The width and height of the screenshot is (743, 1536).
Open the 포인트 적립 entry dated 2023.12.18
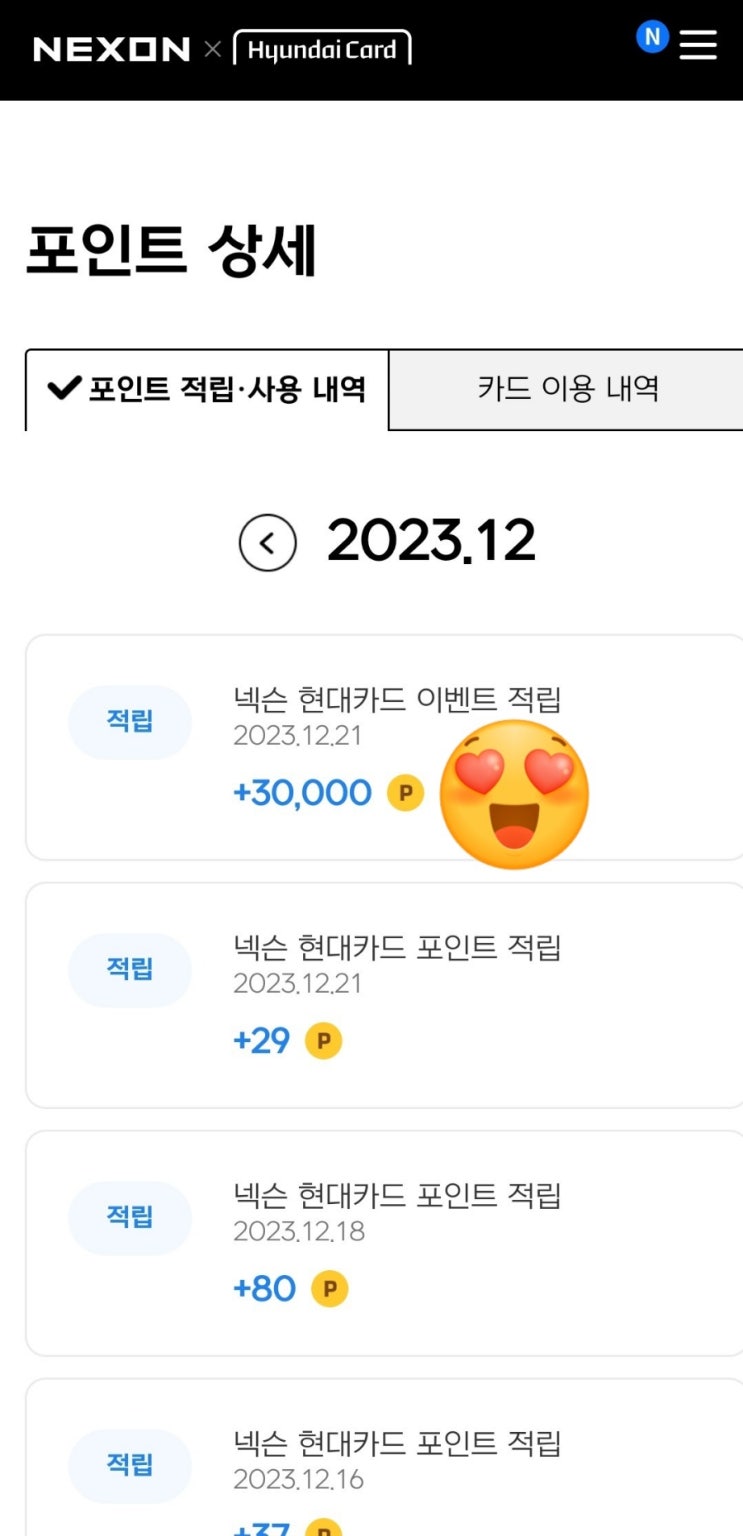[397, 1196]
